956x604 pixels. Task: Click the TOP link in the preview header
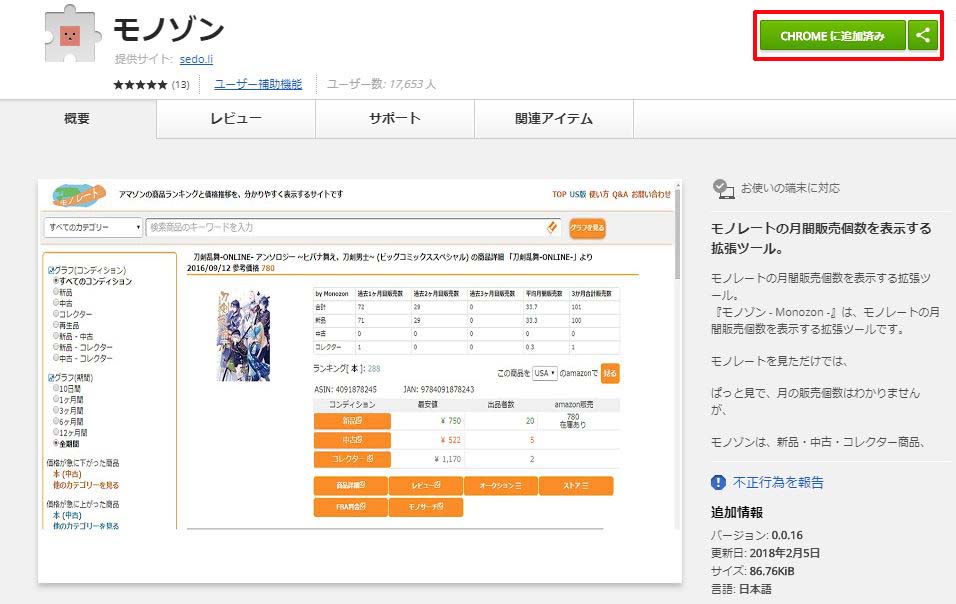pos(559,194)
